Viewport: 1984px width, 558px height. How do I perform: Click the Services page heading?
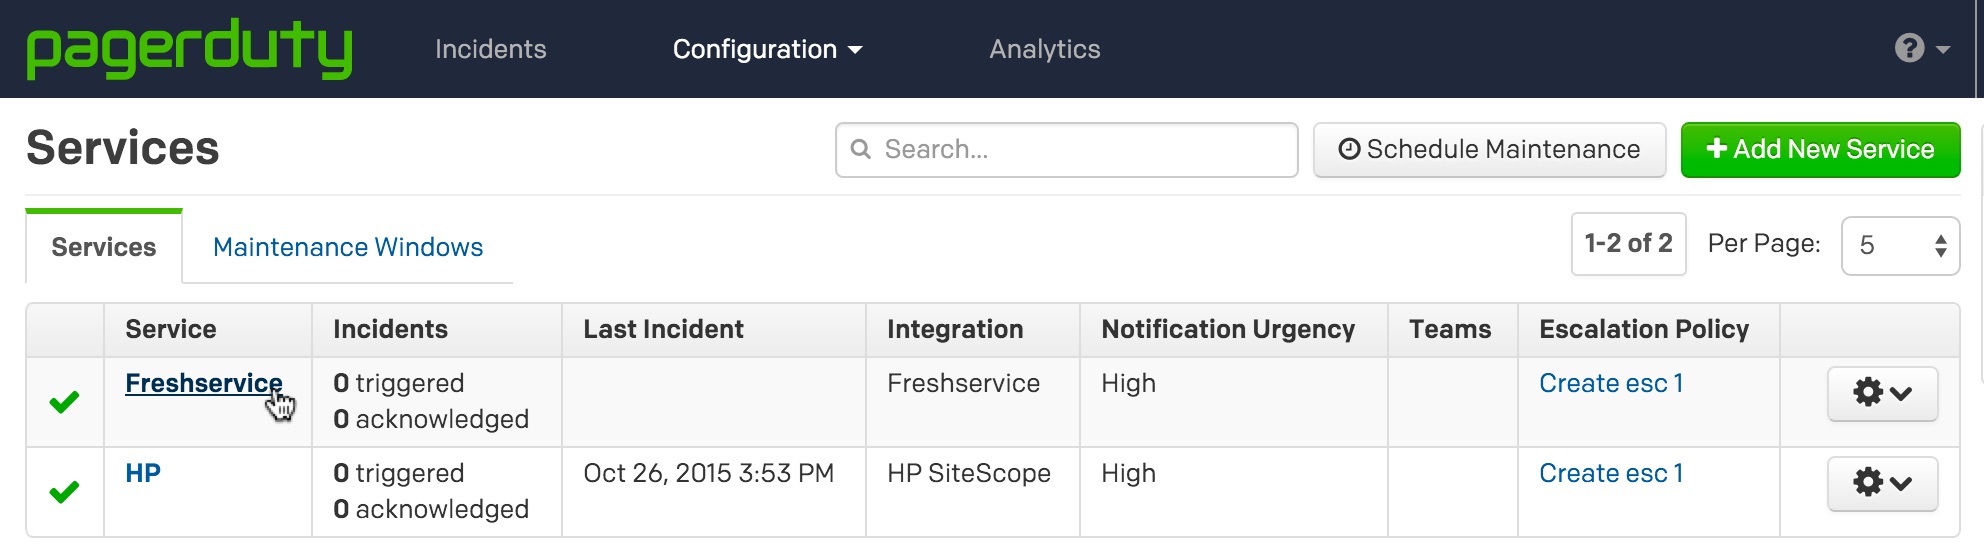click(x=122, y=148)
